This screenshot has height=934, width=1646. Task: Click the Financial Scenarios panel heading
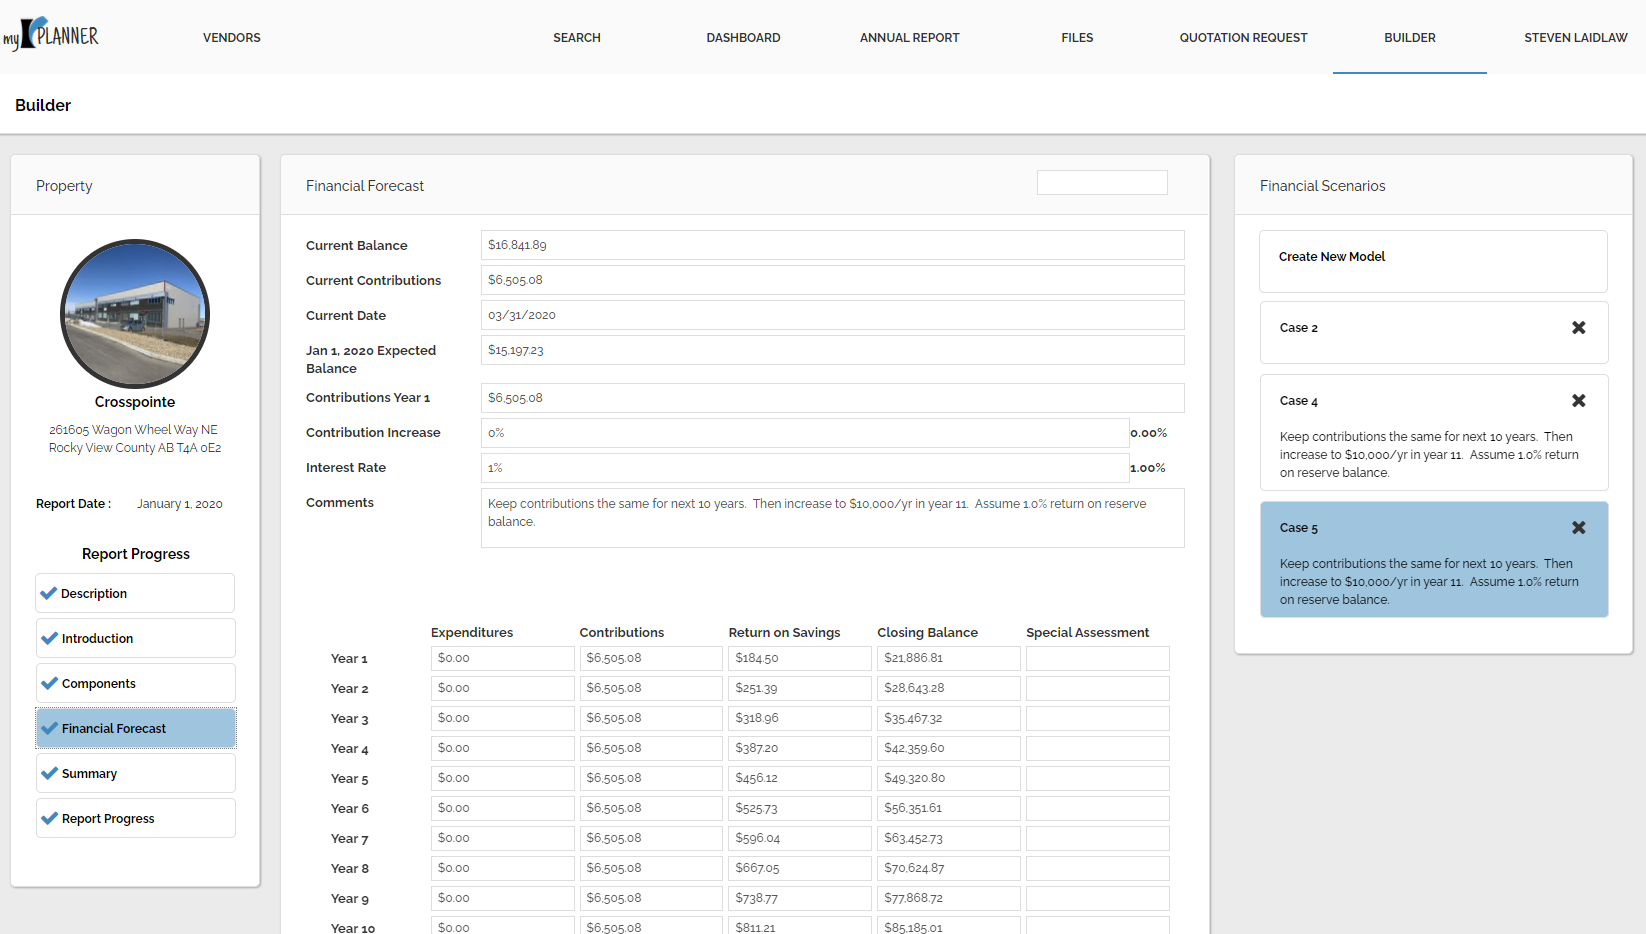[x=1322, y=186]
